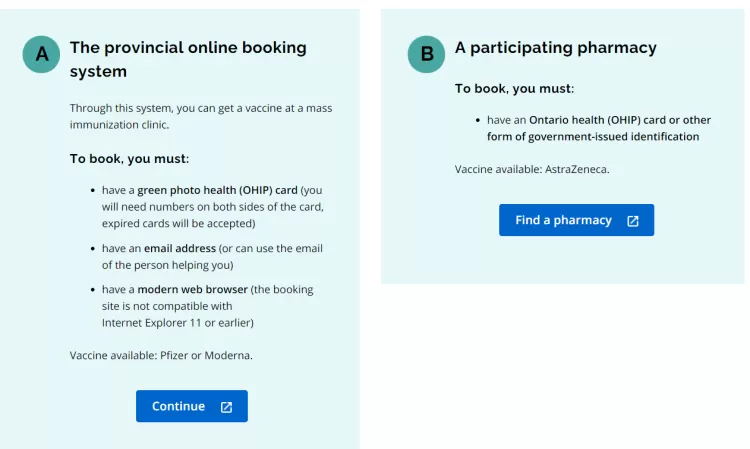Click 'Vaccine available: Pfizer or Moderna' text
750x449 pixels.
pyautogui.click(x=161, y=356)
